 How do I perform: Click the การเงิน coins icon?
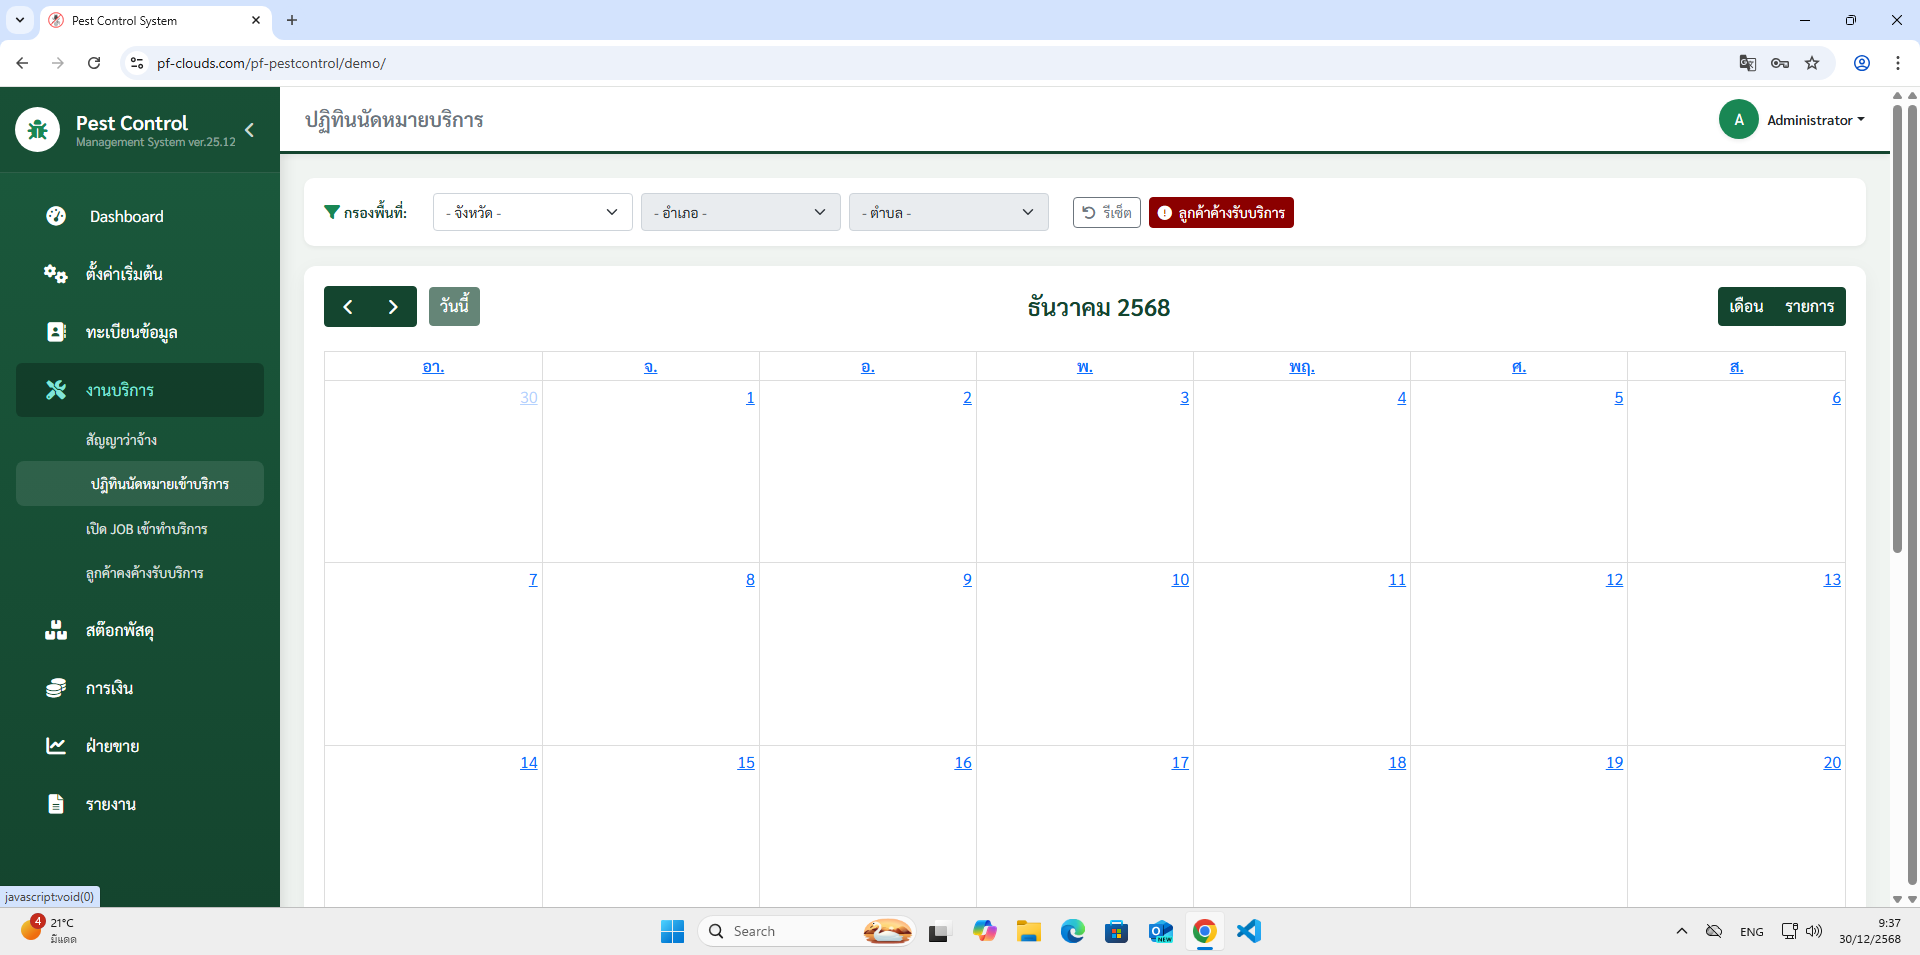pos(56,688)
